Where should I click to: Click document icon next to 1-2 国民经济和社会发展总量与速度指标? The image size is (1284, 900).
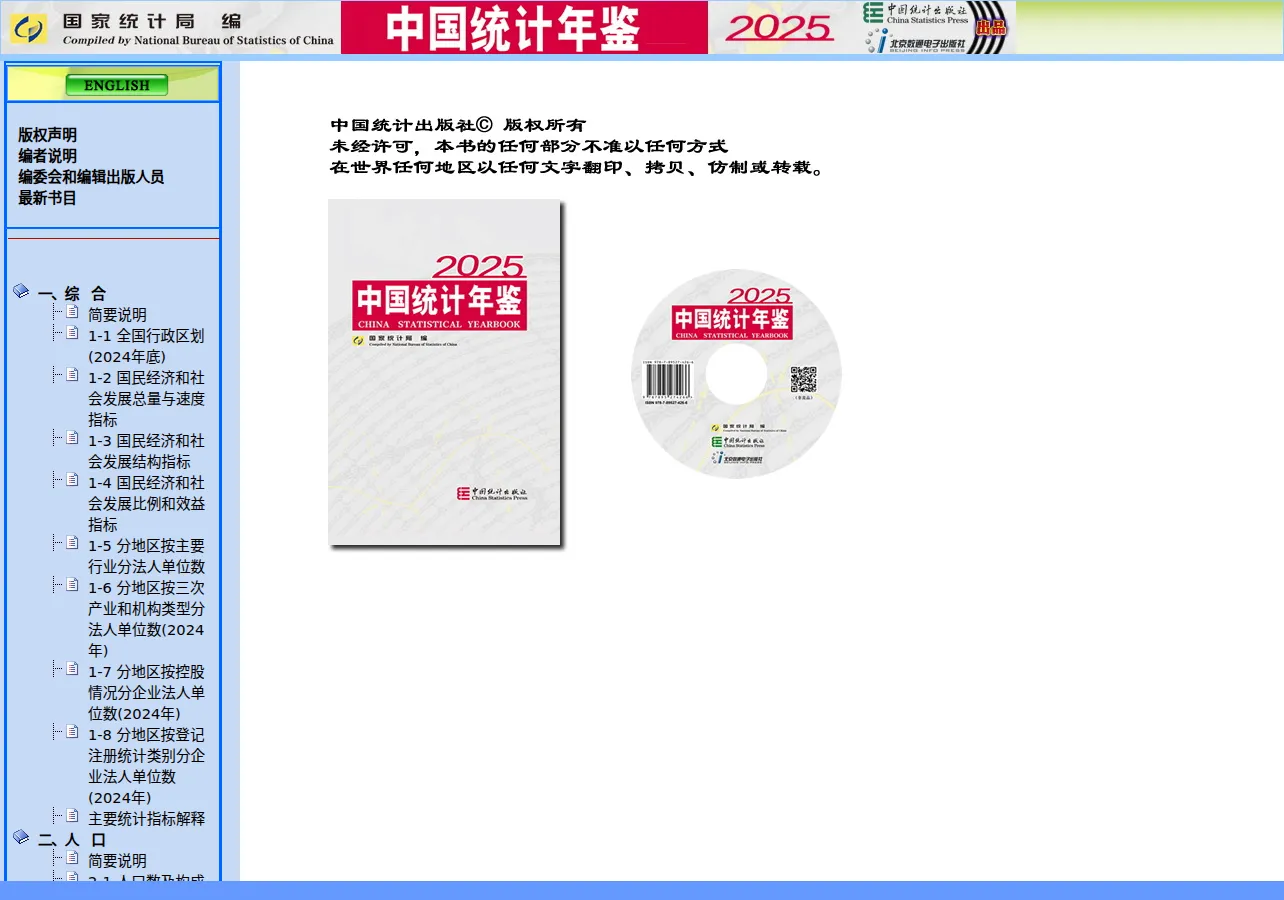click(72, 375)
